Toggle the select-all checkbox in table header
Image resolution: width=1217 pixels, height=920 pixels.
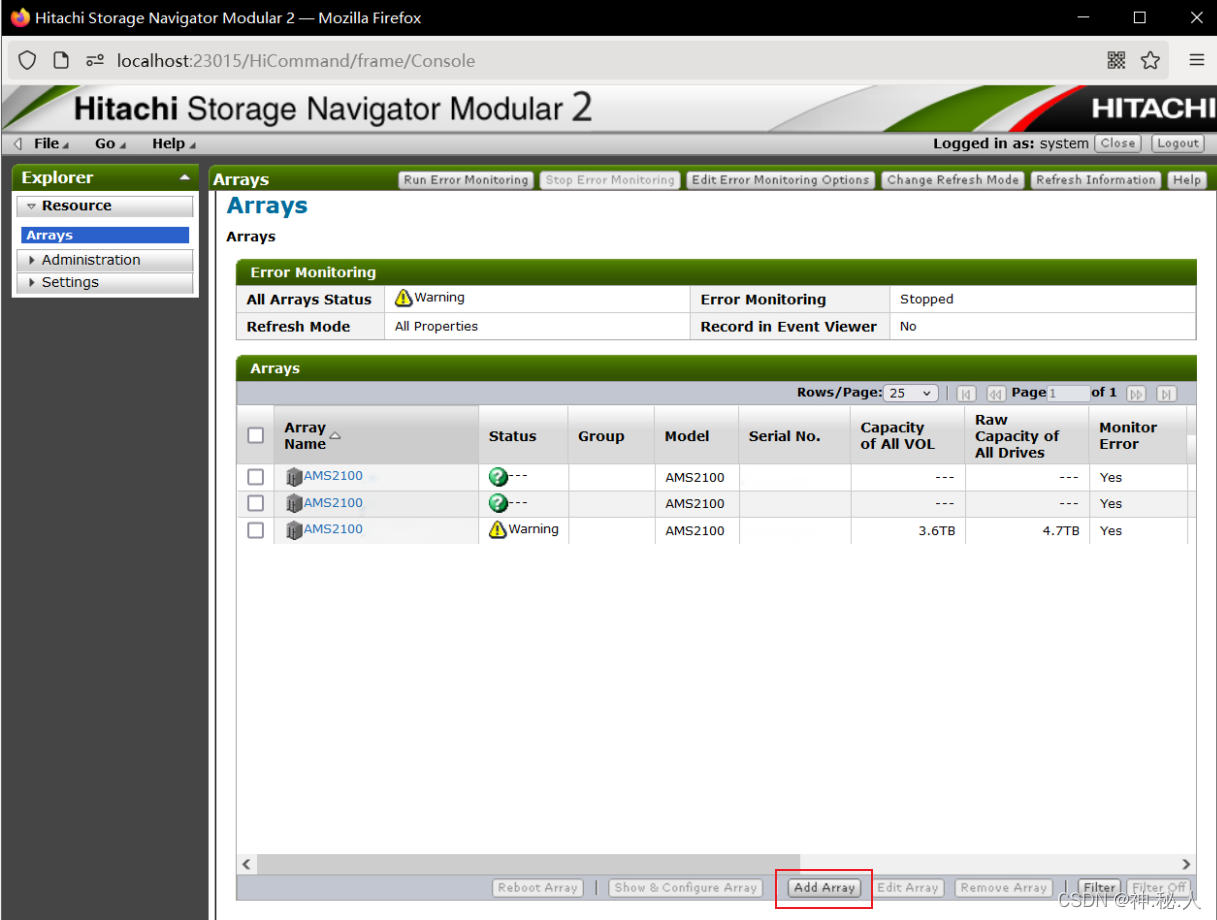[256, 435]
